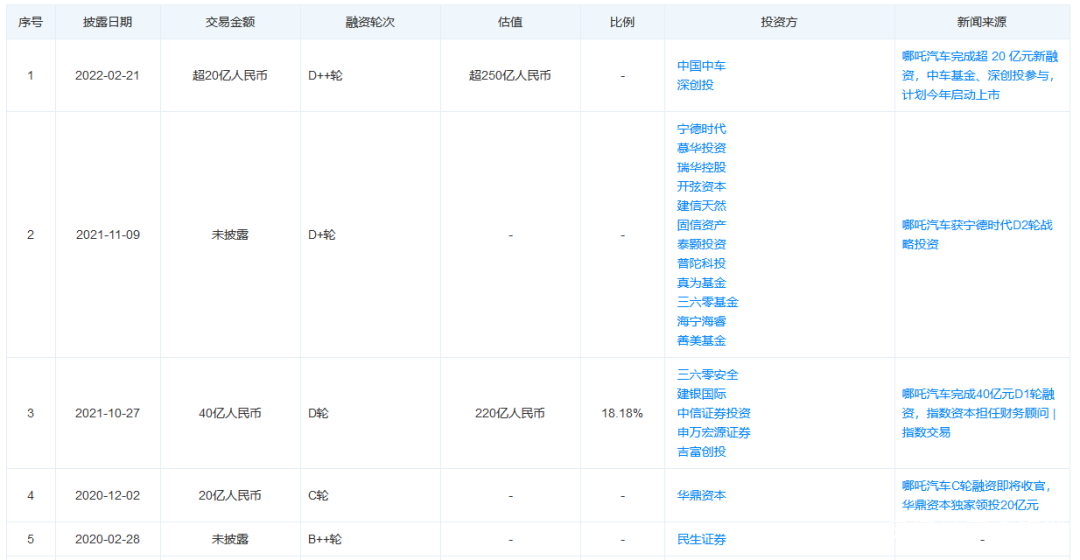Open news on 哪吒汽车完成超20亿元新融资
Image resolution: width=1080 pixels, height=560 pixels.
pos(980,76)
